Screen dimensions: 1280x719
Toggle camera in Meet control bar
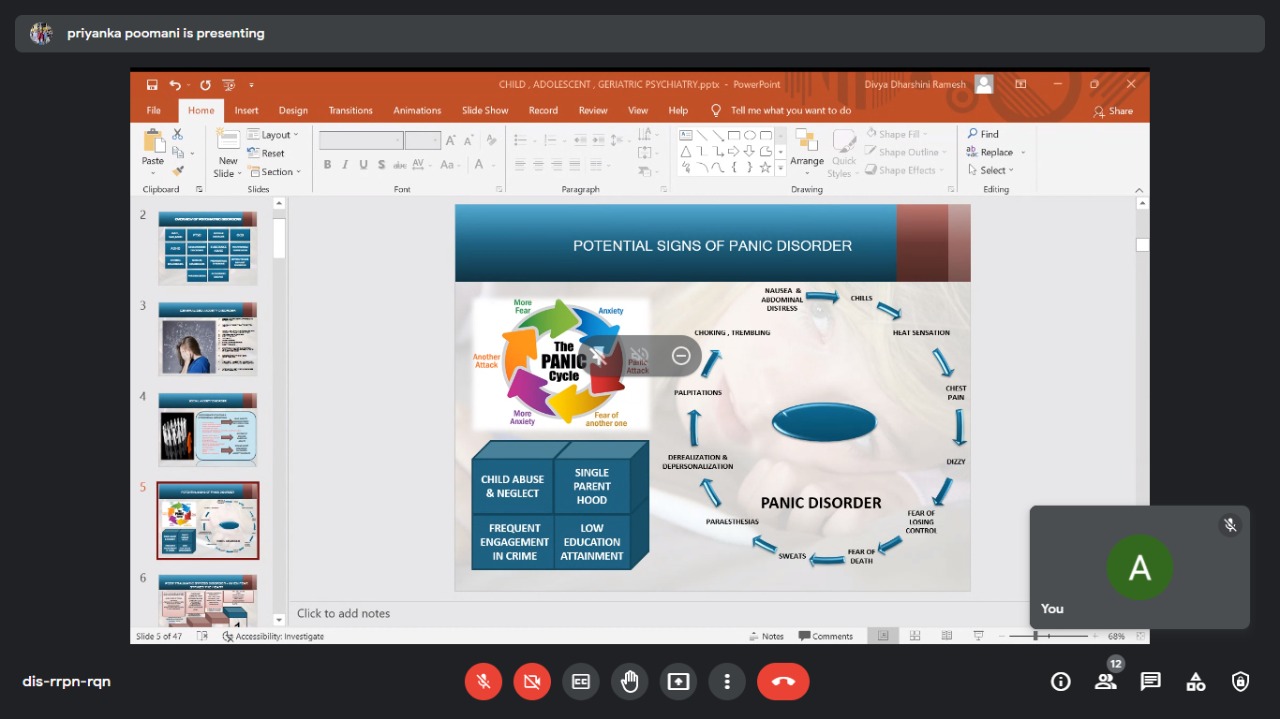tap(532, 681)
